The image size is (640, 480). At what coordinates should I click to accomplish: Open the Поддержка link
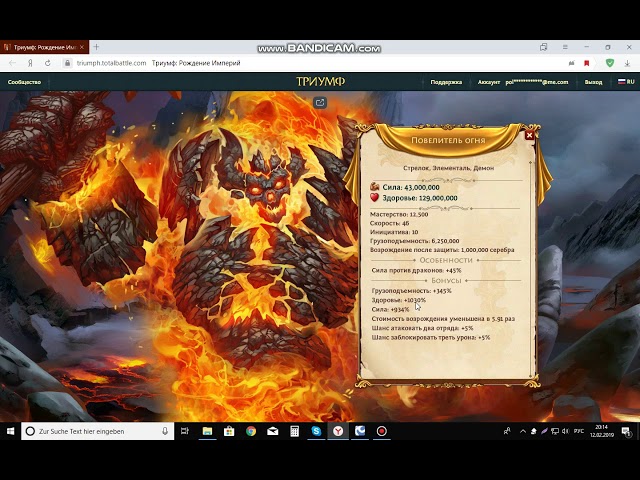(x=446, y=82)
